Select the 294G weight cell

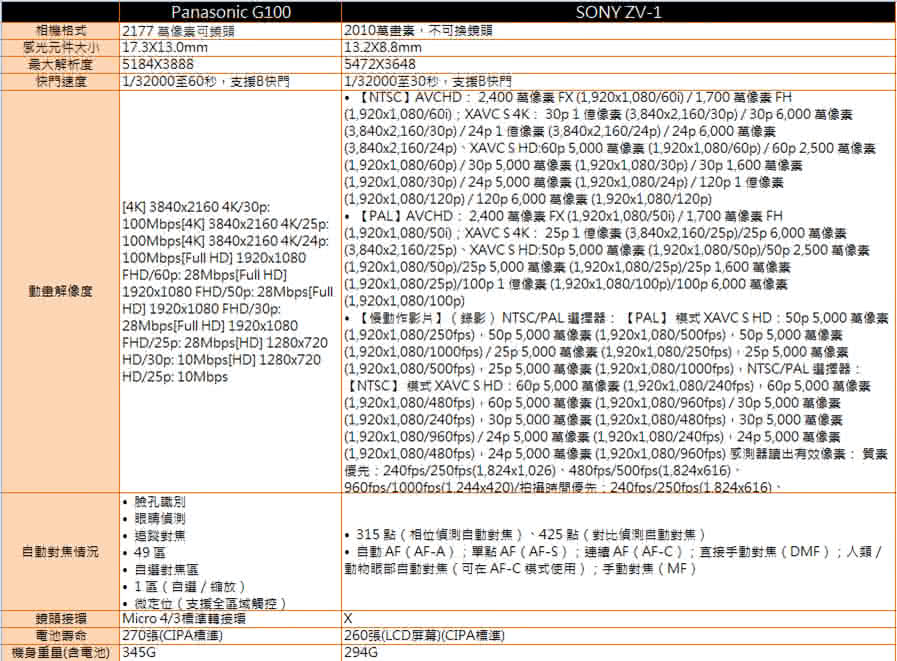(x=360, y=652)
